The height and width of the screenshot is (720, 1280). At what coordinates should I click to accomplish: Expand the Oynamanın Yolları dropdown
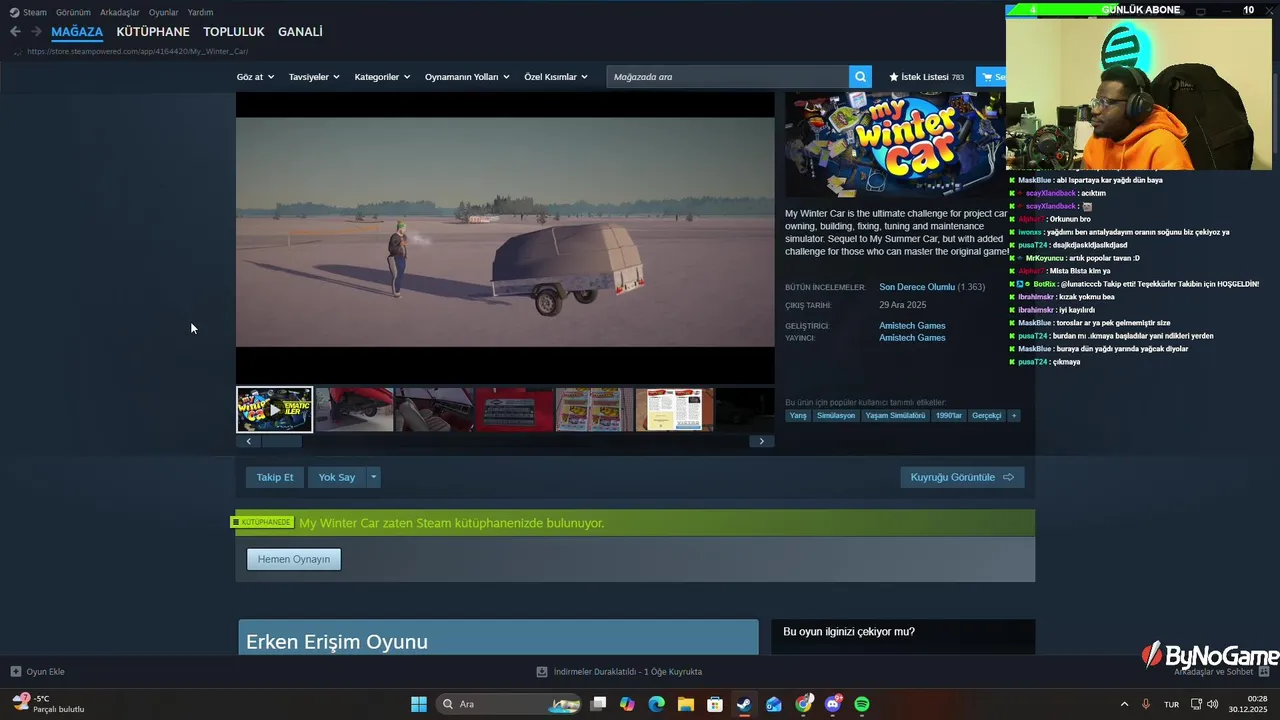(467, 77)
